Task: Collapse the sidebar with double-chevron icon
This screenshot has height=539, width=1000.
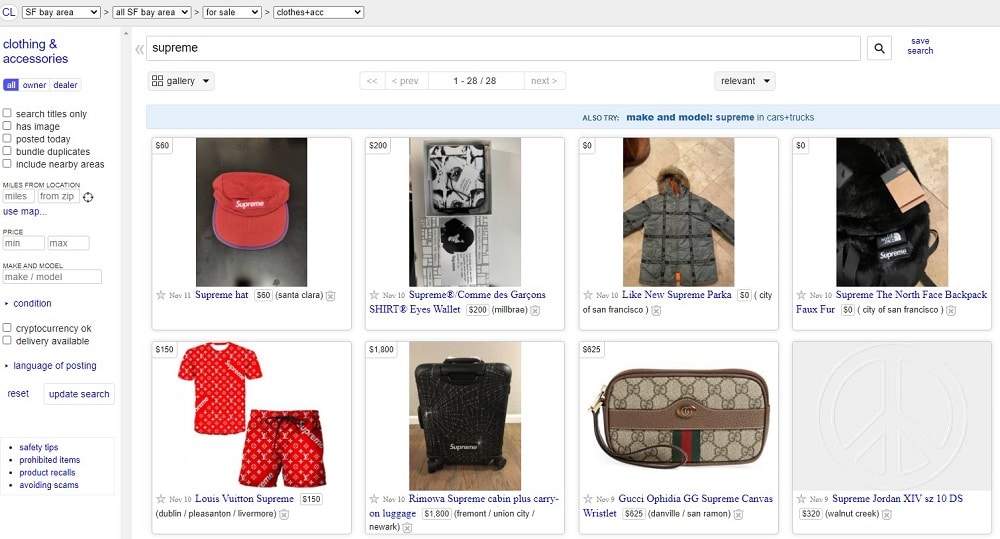Action: tap(139, 48)
